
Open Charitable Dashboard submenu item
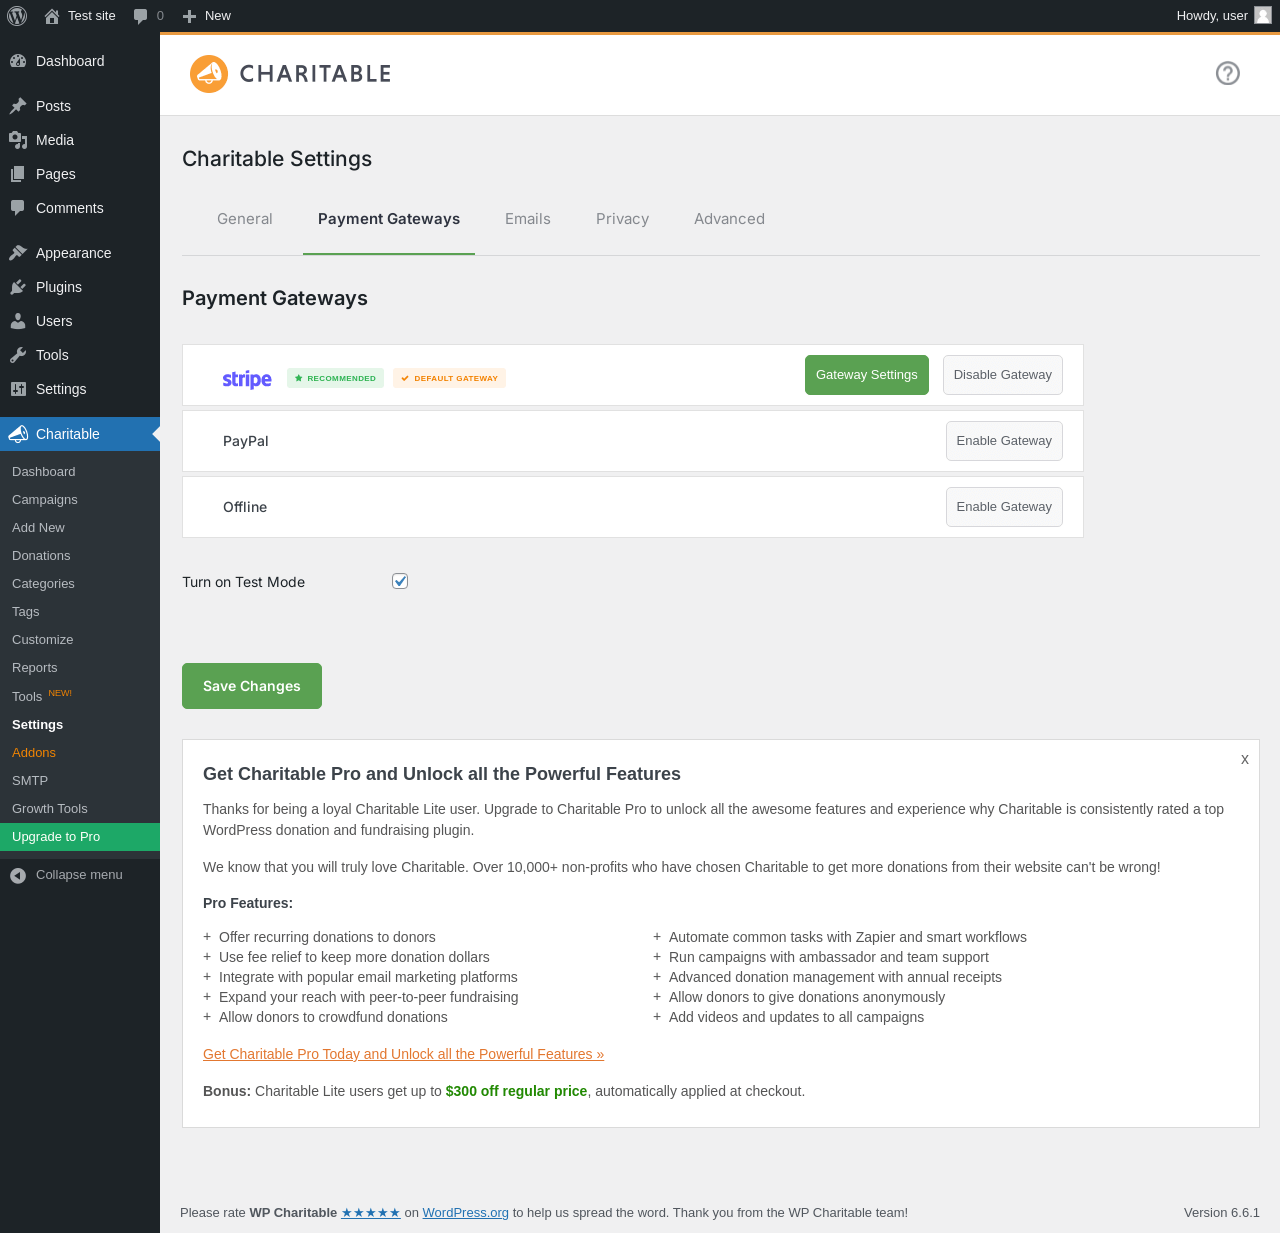click(x=80, y=472)
